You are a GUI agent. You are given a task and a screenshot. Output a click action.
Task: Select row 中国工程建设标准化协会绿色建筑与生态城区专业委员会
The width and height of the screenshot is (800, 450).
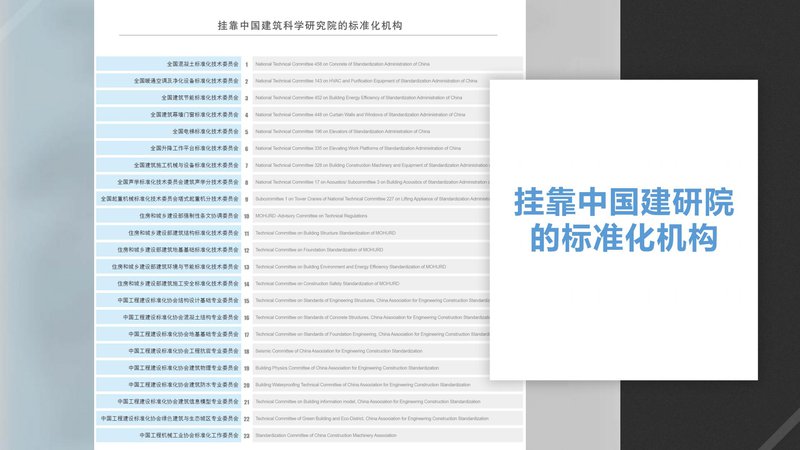[x=169, y=419]
